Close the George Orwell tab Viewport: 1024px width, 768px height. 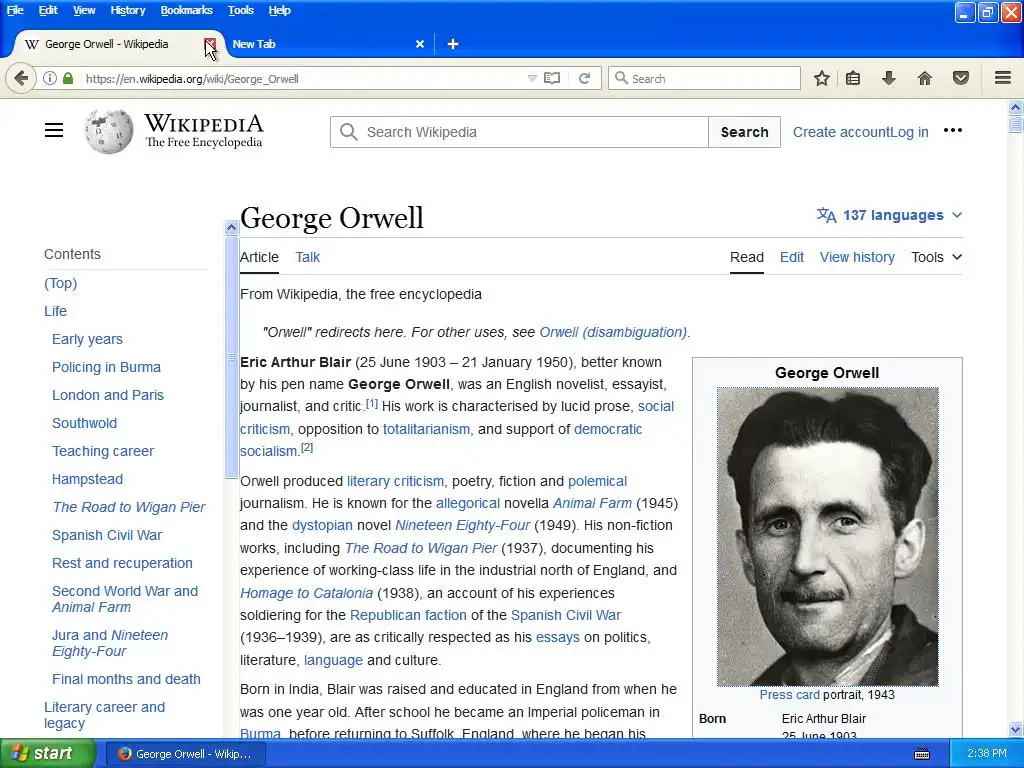tap(210, 44)
